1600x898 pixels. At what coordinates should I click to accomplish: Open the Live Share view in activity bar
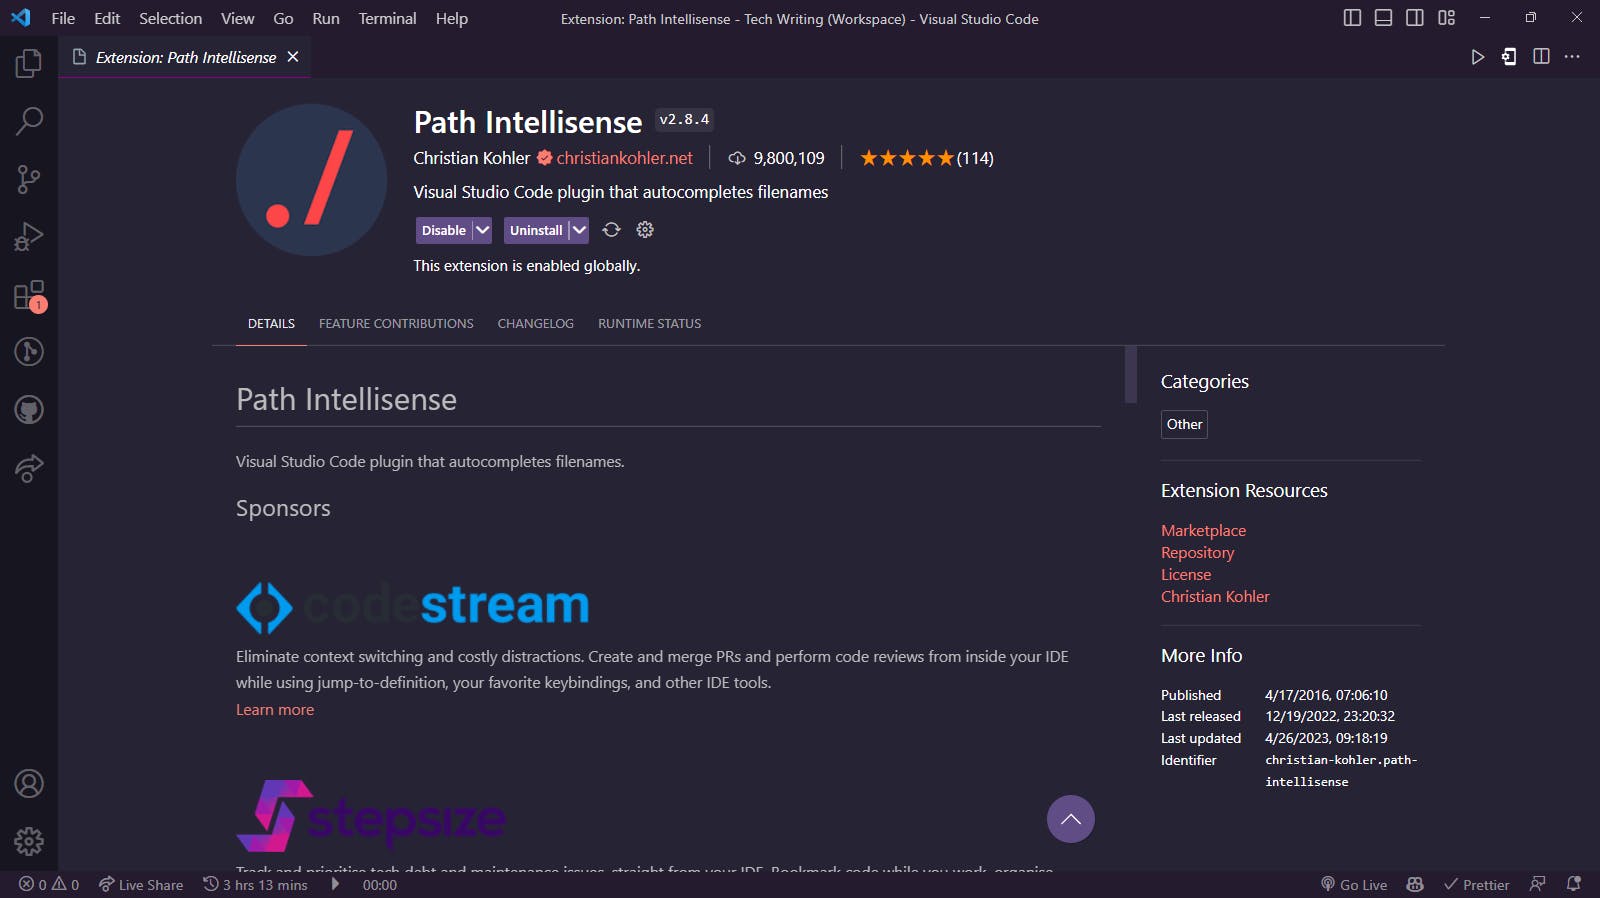point(29,468)
